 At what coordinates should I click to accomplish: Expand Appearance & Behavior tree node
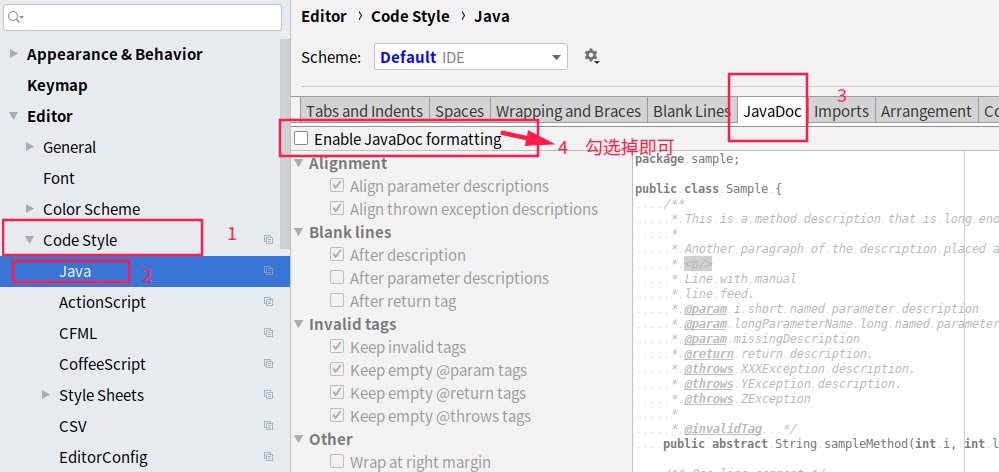[14, 54]
